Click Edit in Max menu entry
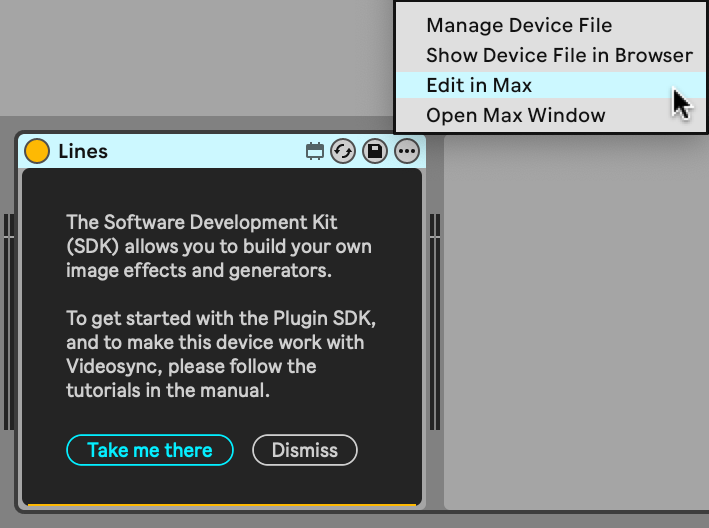The height and width of the screenshot is (528, 709). pos(478,85)
